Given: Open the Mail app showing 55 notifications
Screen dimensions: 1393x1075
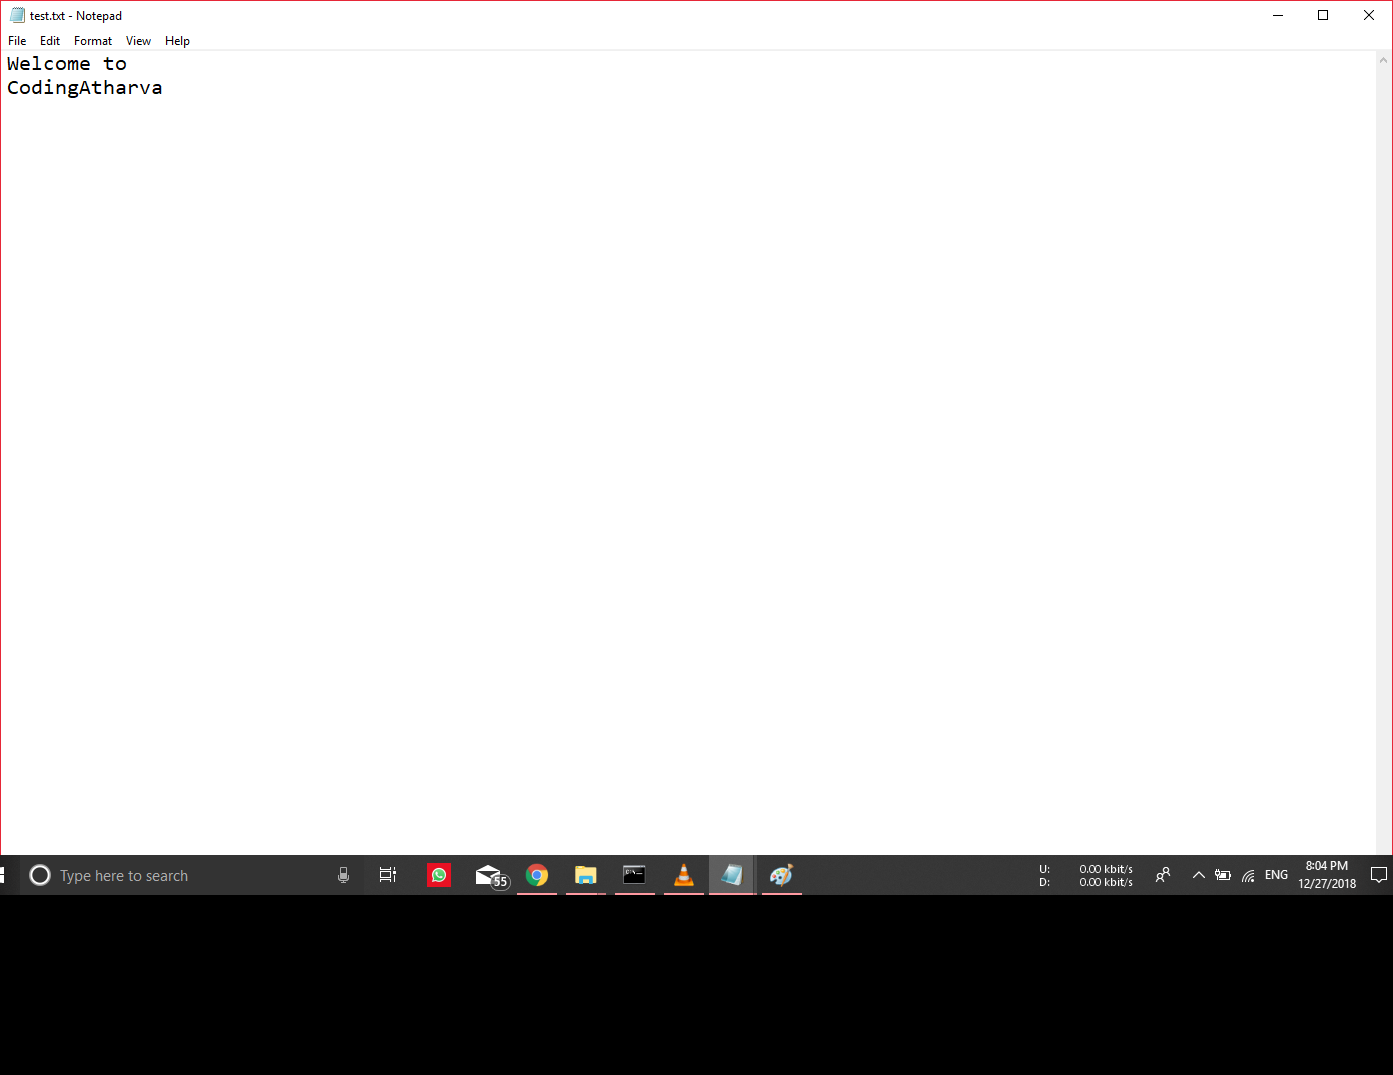Looking at the screenshot, I should coord(489,874).
